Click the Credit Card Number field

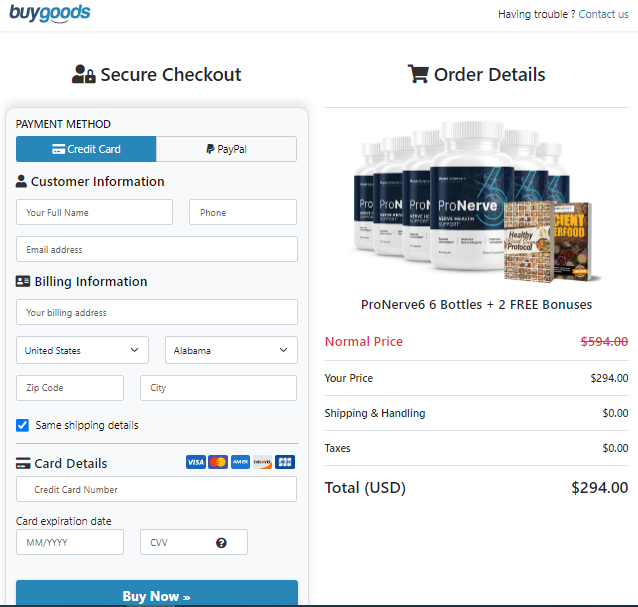(156, 489)
